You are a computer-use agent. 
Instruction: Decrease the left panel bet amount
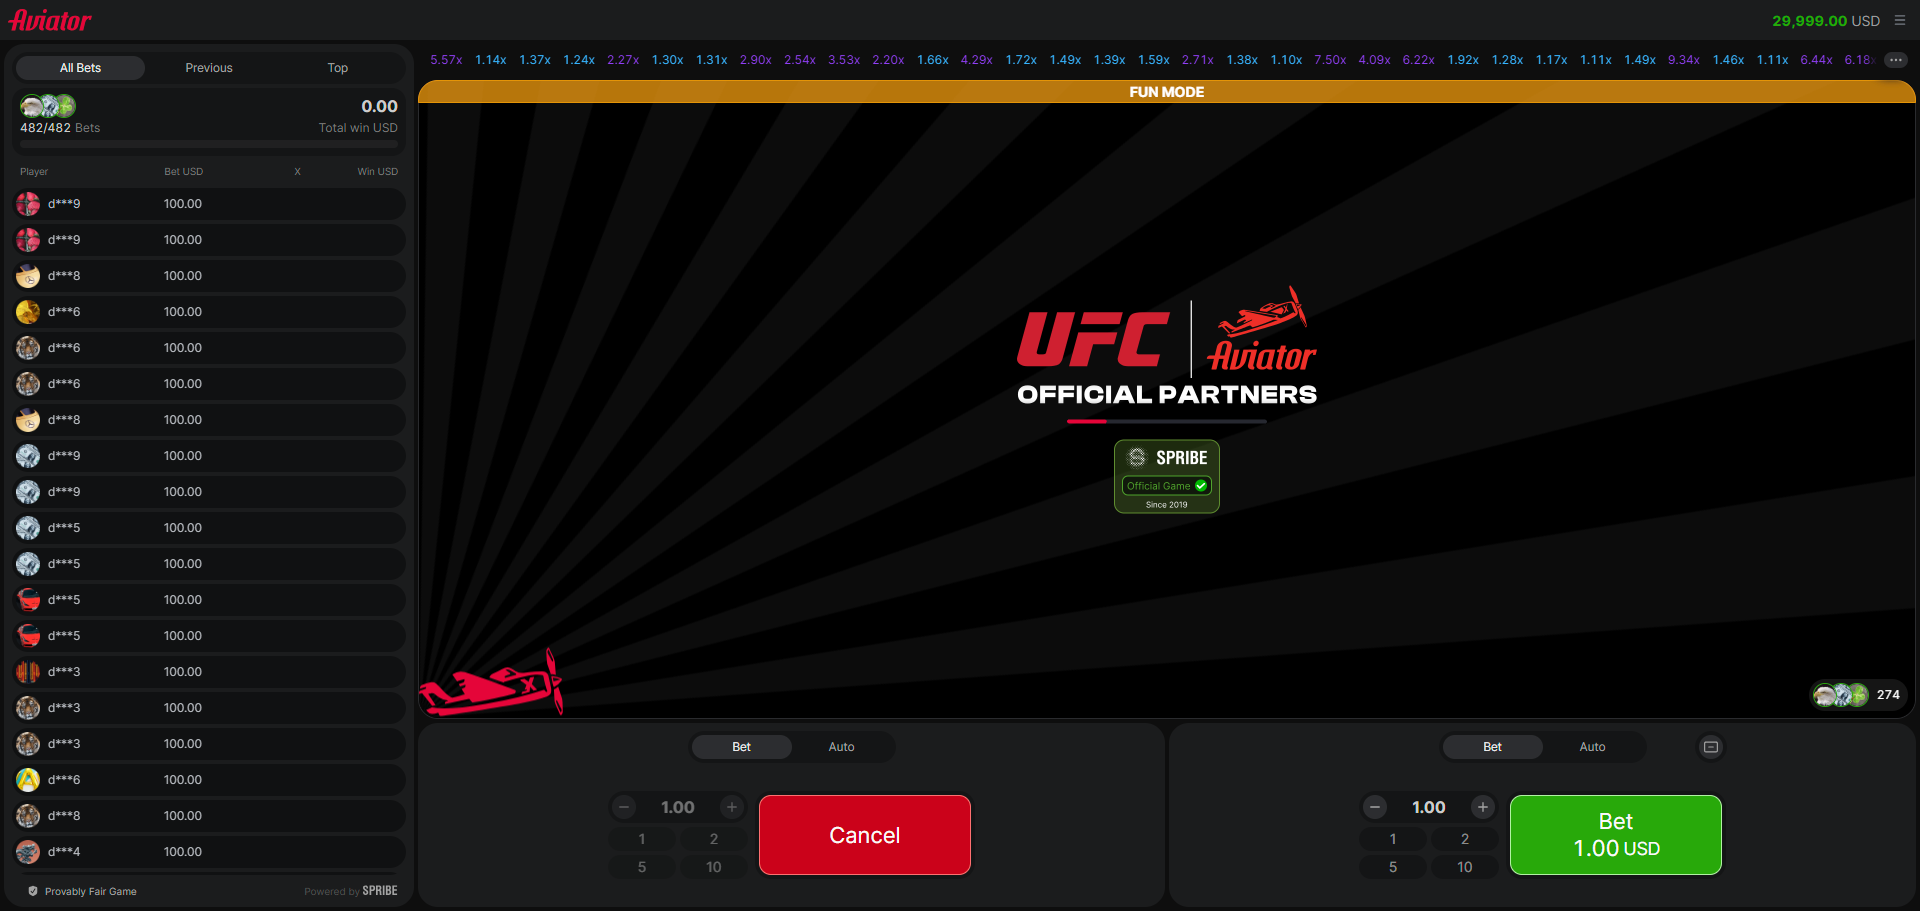624,807
